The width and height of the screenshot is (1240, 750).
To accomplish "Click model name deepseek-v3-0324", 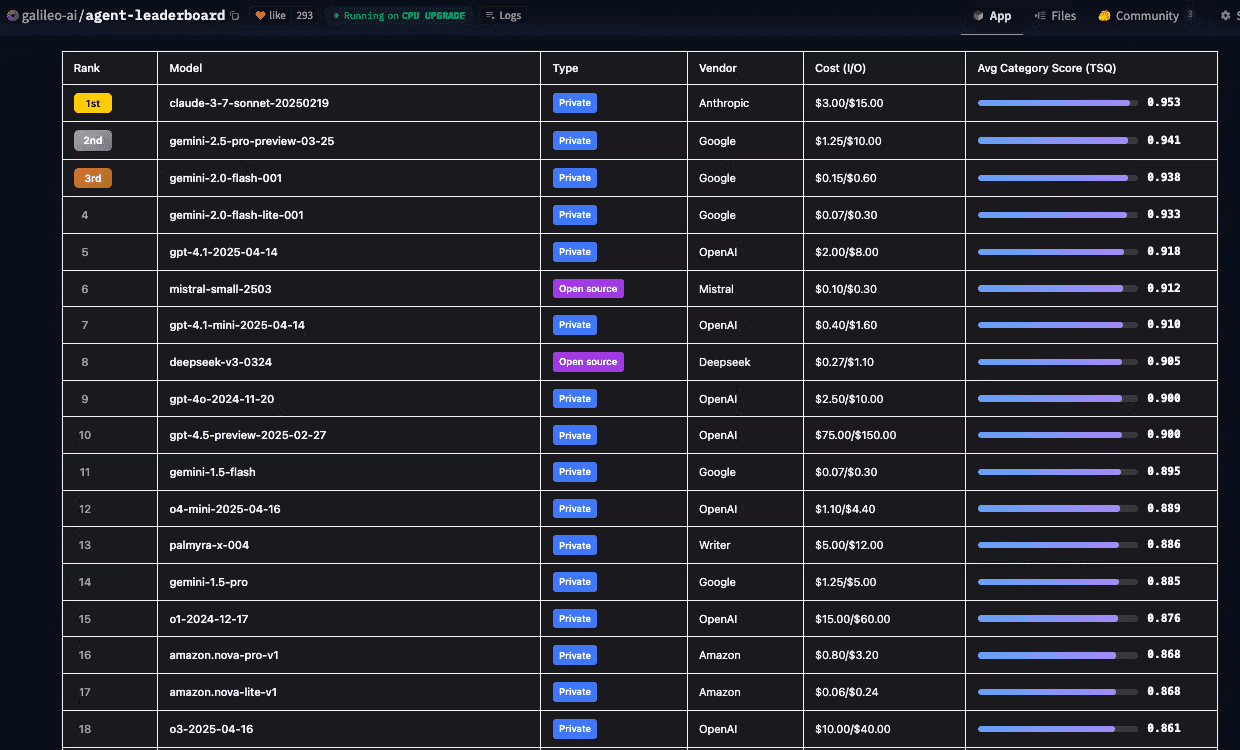I will pos(221,362).
